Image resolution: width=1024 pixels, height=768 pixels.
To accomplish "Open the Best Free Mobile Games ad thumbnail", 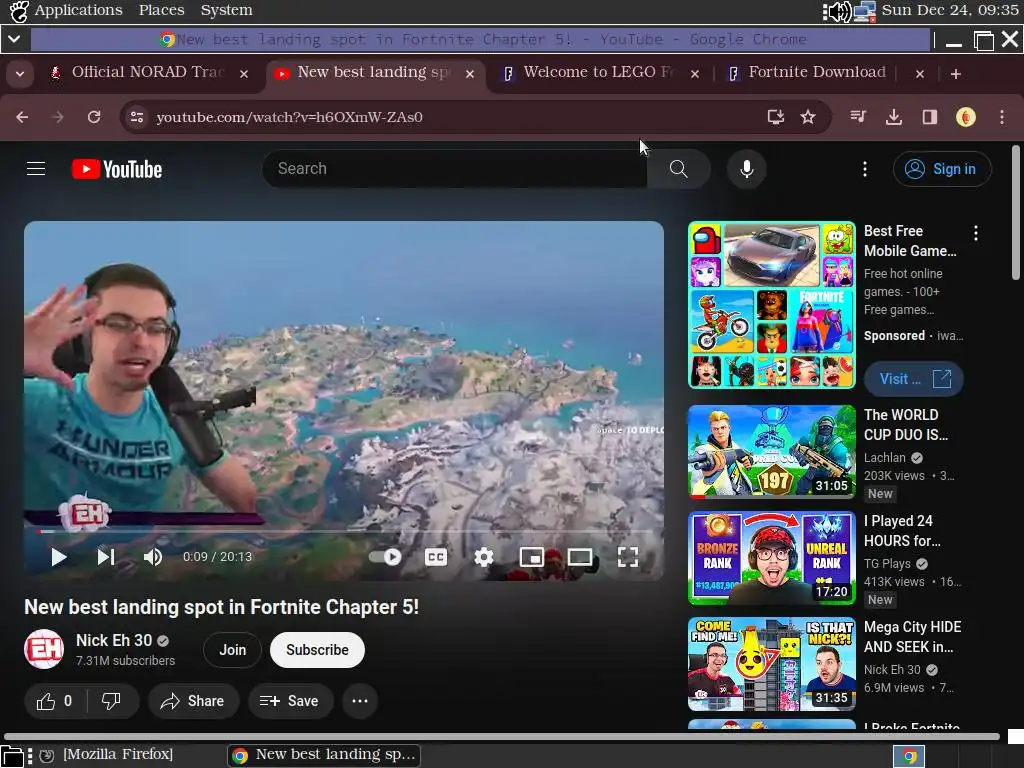I will tap(771, 305).
